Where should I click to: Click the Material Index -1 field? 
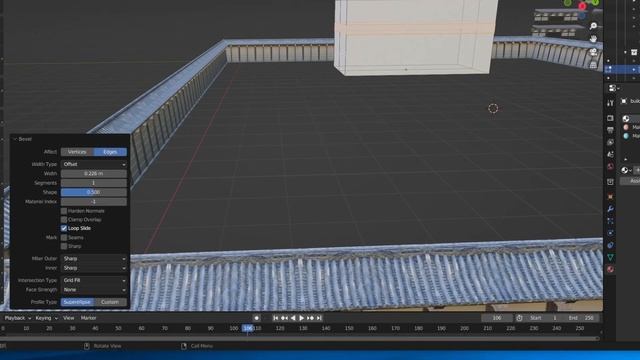(94, 202)
